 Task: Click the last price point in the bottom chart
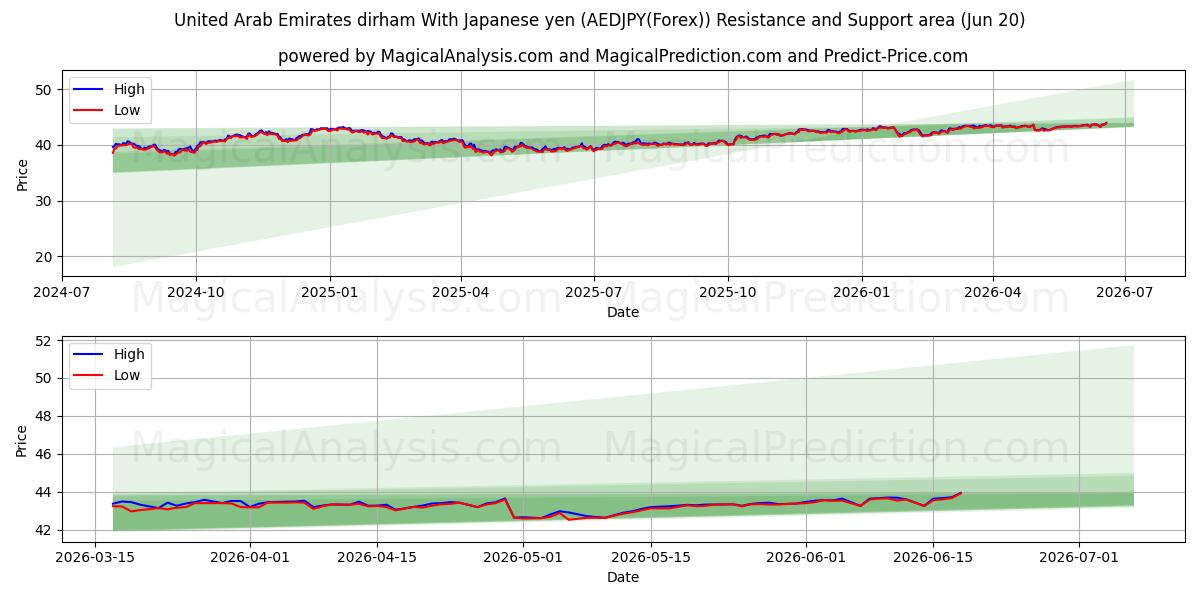[961, 492]
